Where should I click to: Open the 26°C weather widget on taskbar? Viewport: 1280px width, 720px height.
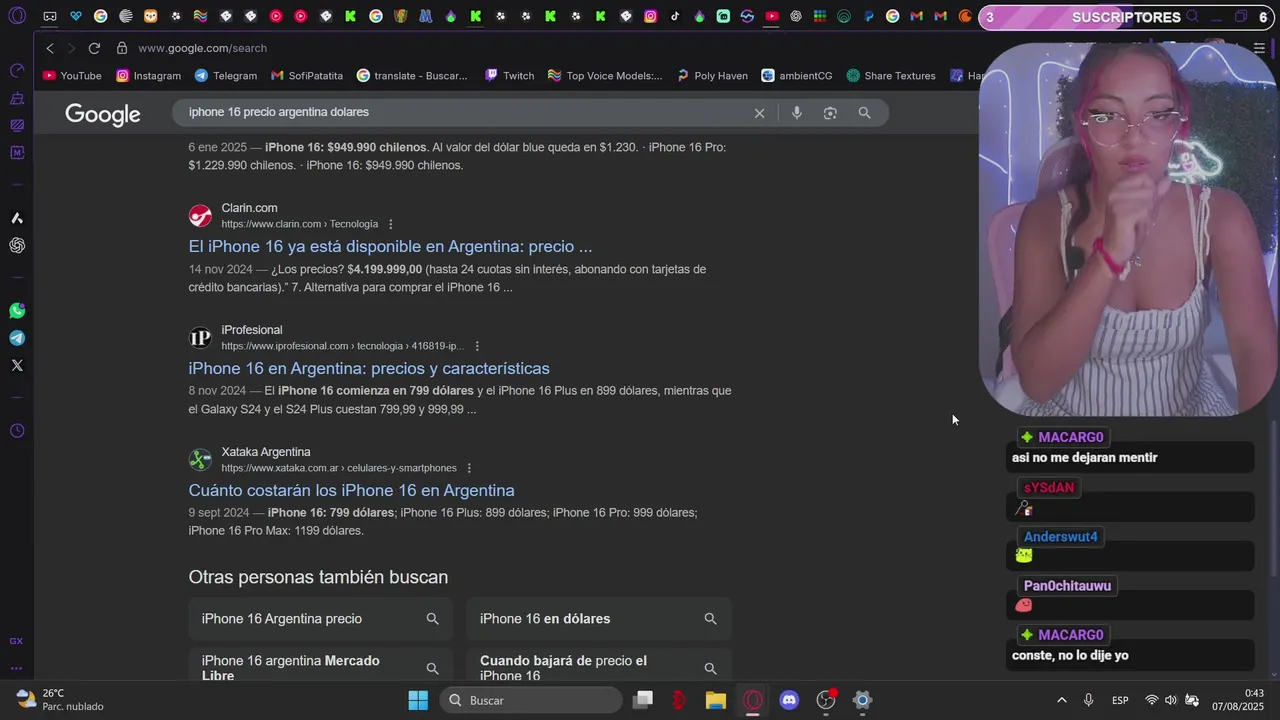click(x=60, y=700)
